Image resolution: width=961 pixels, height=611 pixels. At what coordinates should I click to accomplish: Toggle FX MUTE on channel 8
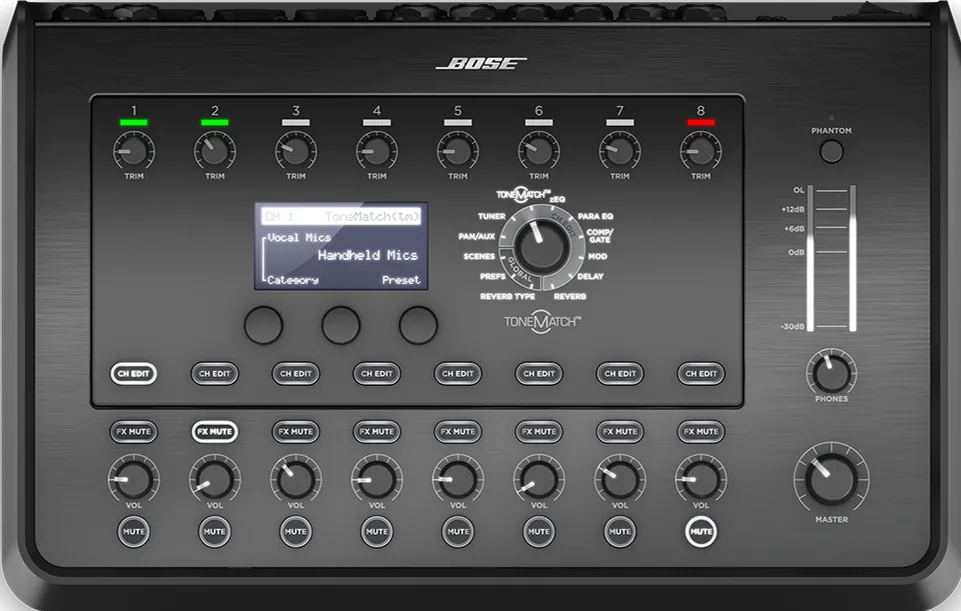[701, 431]
